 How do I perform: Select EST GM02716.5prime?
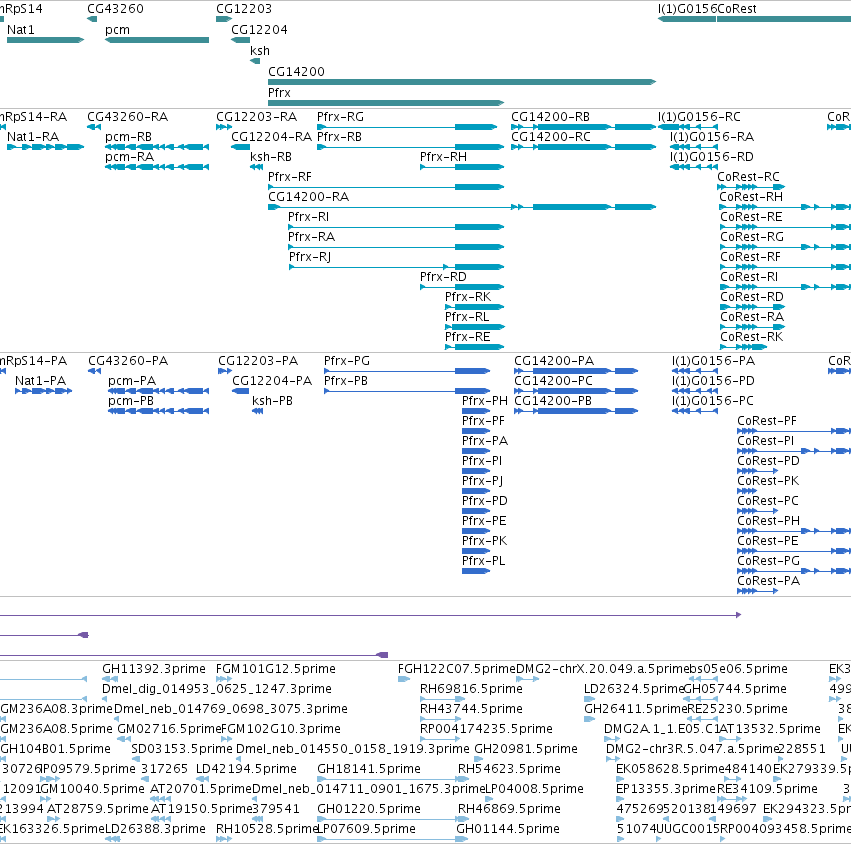click(x=124, y=739)
